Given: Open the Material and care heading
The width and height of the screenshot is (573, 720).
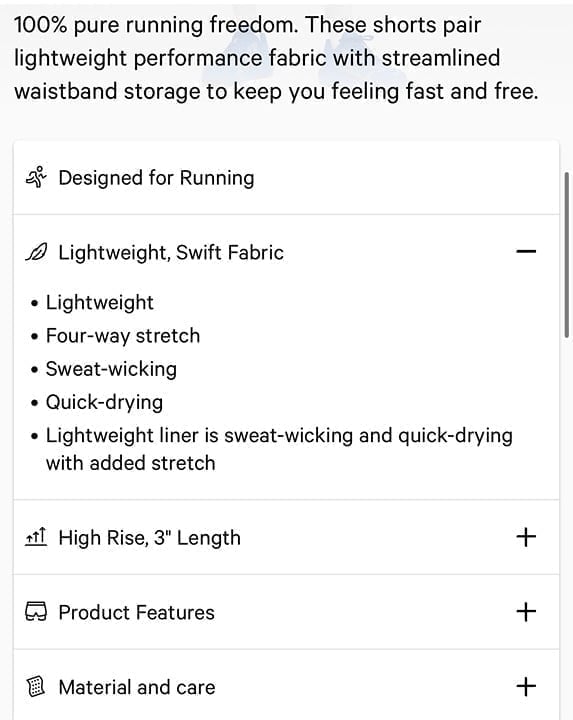Looking at the screenshot, I should 137,687.
